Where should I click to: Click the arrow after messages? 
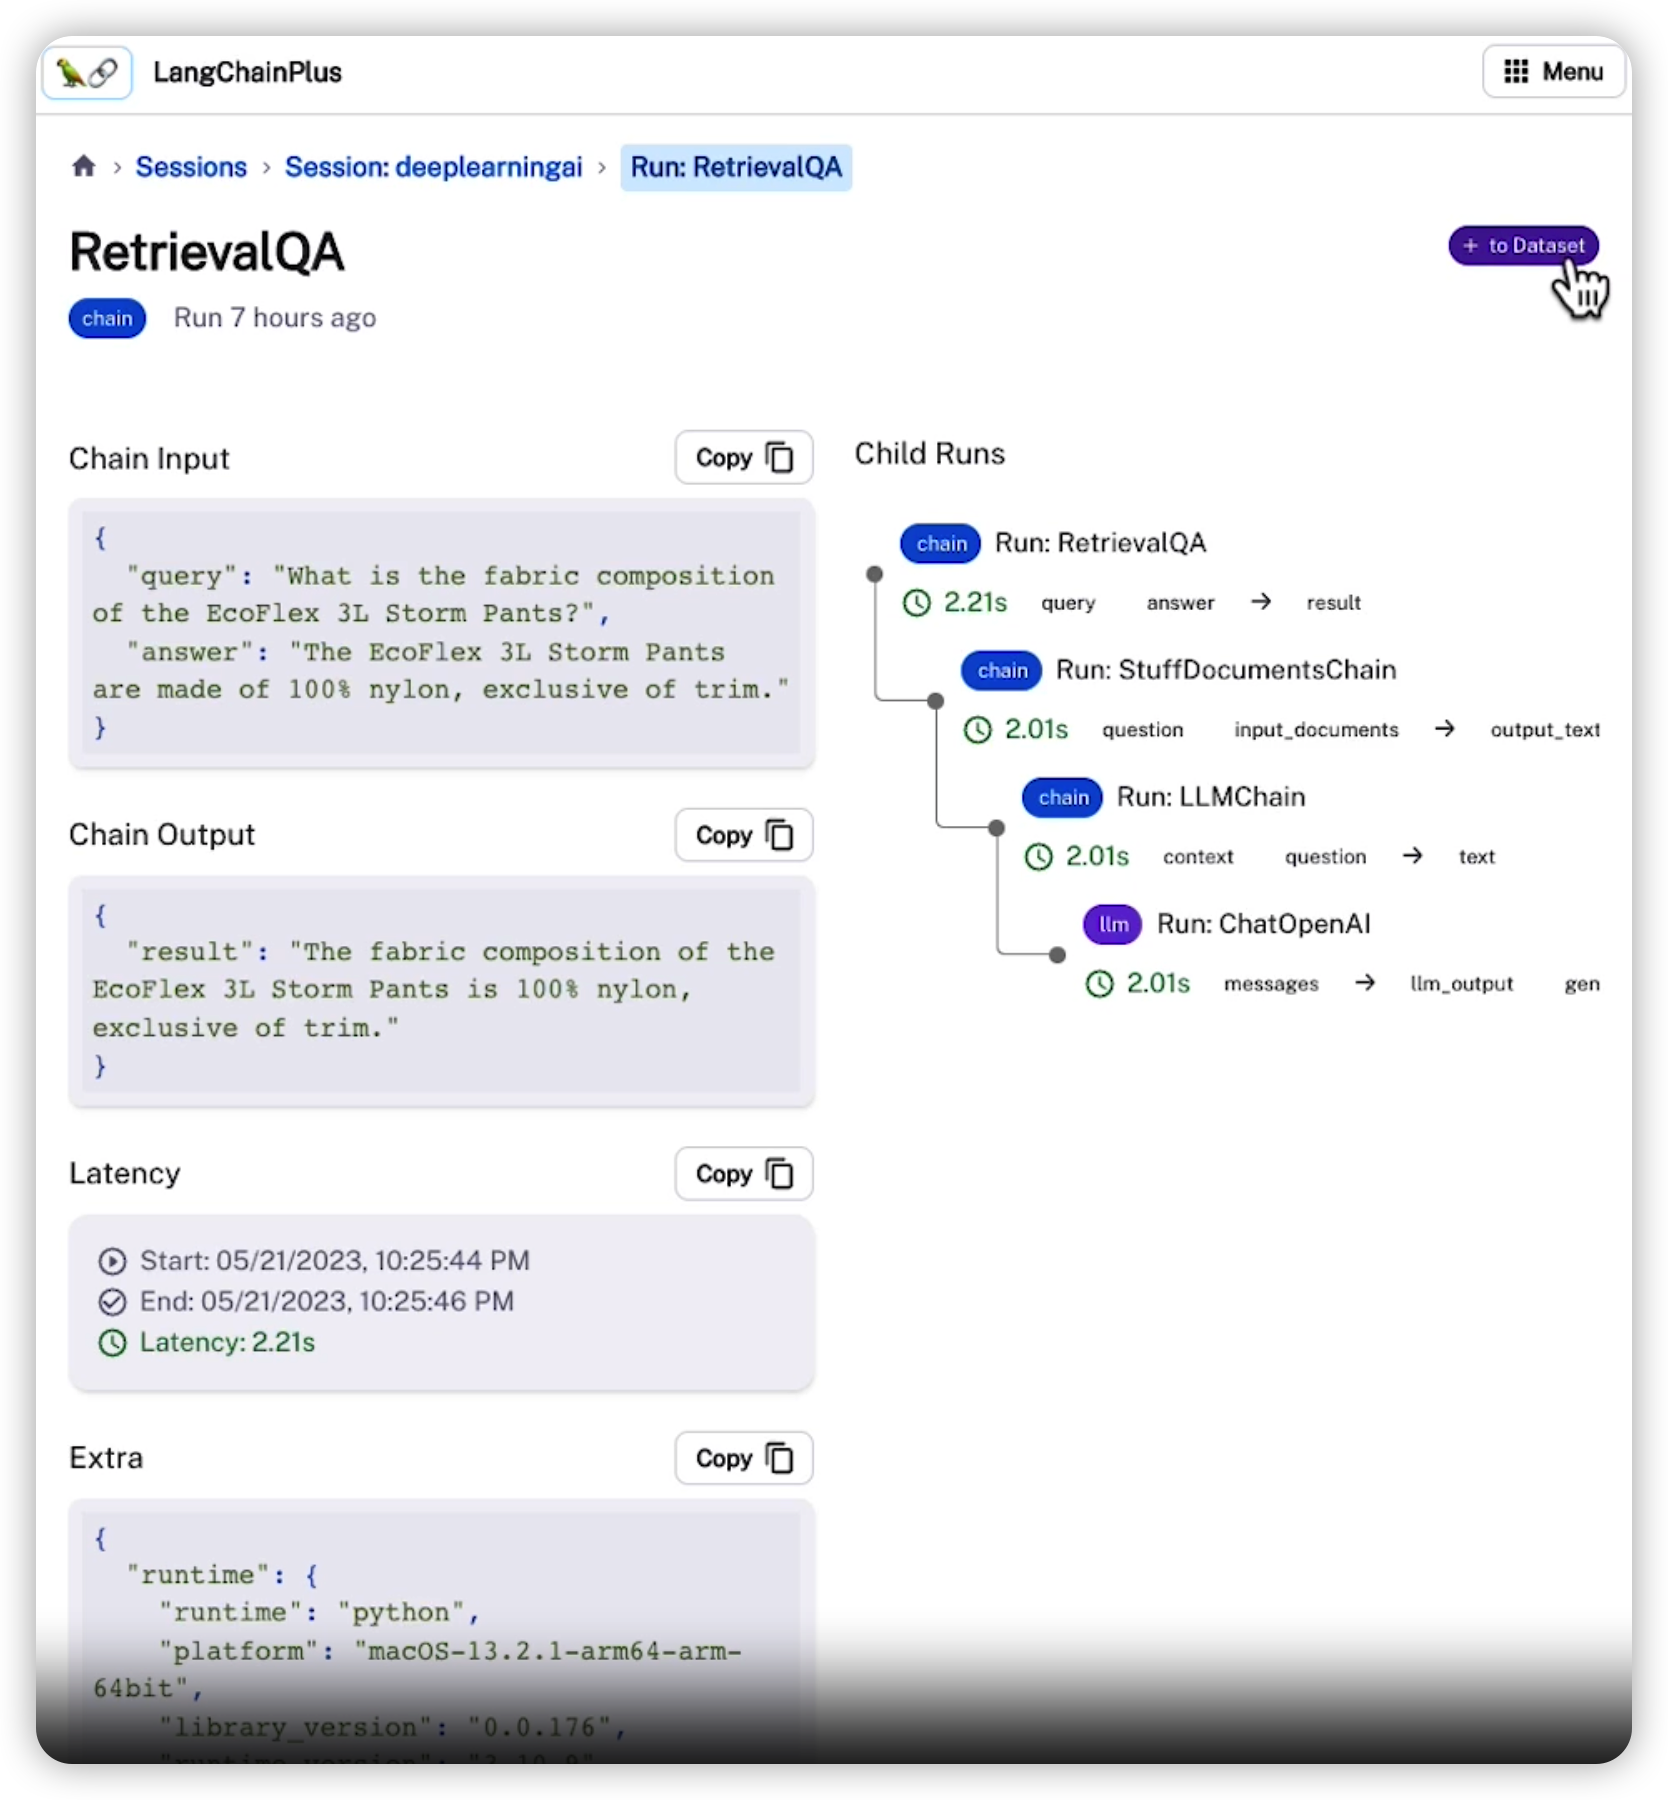(1365, 983)
